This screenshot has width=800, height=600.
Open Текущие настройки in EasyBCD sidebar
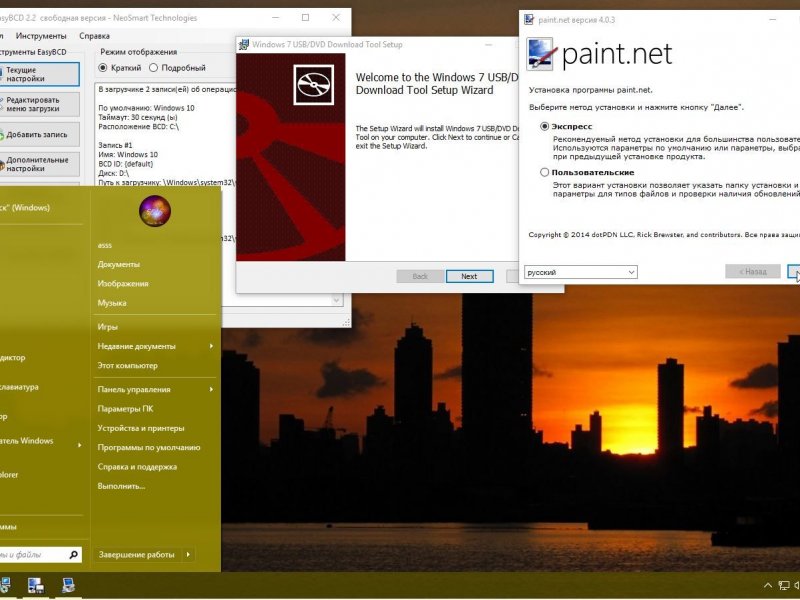coord(39,74)
